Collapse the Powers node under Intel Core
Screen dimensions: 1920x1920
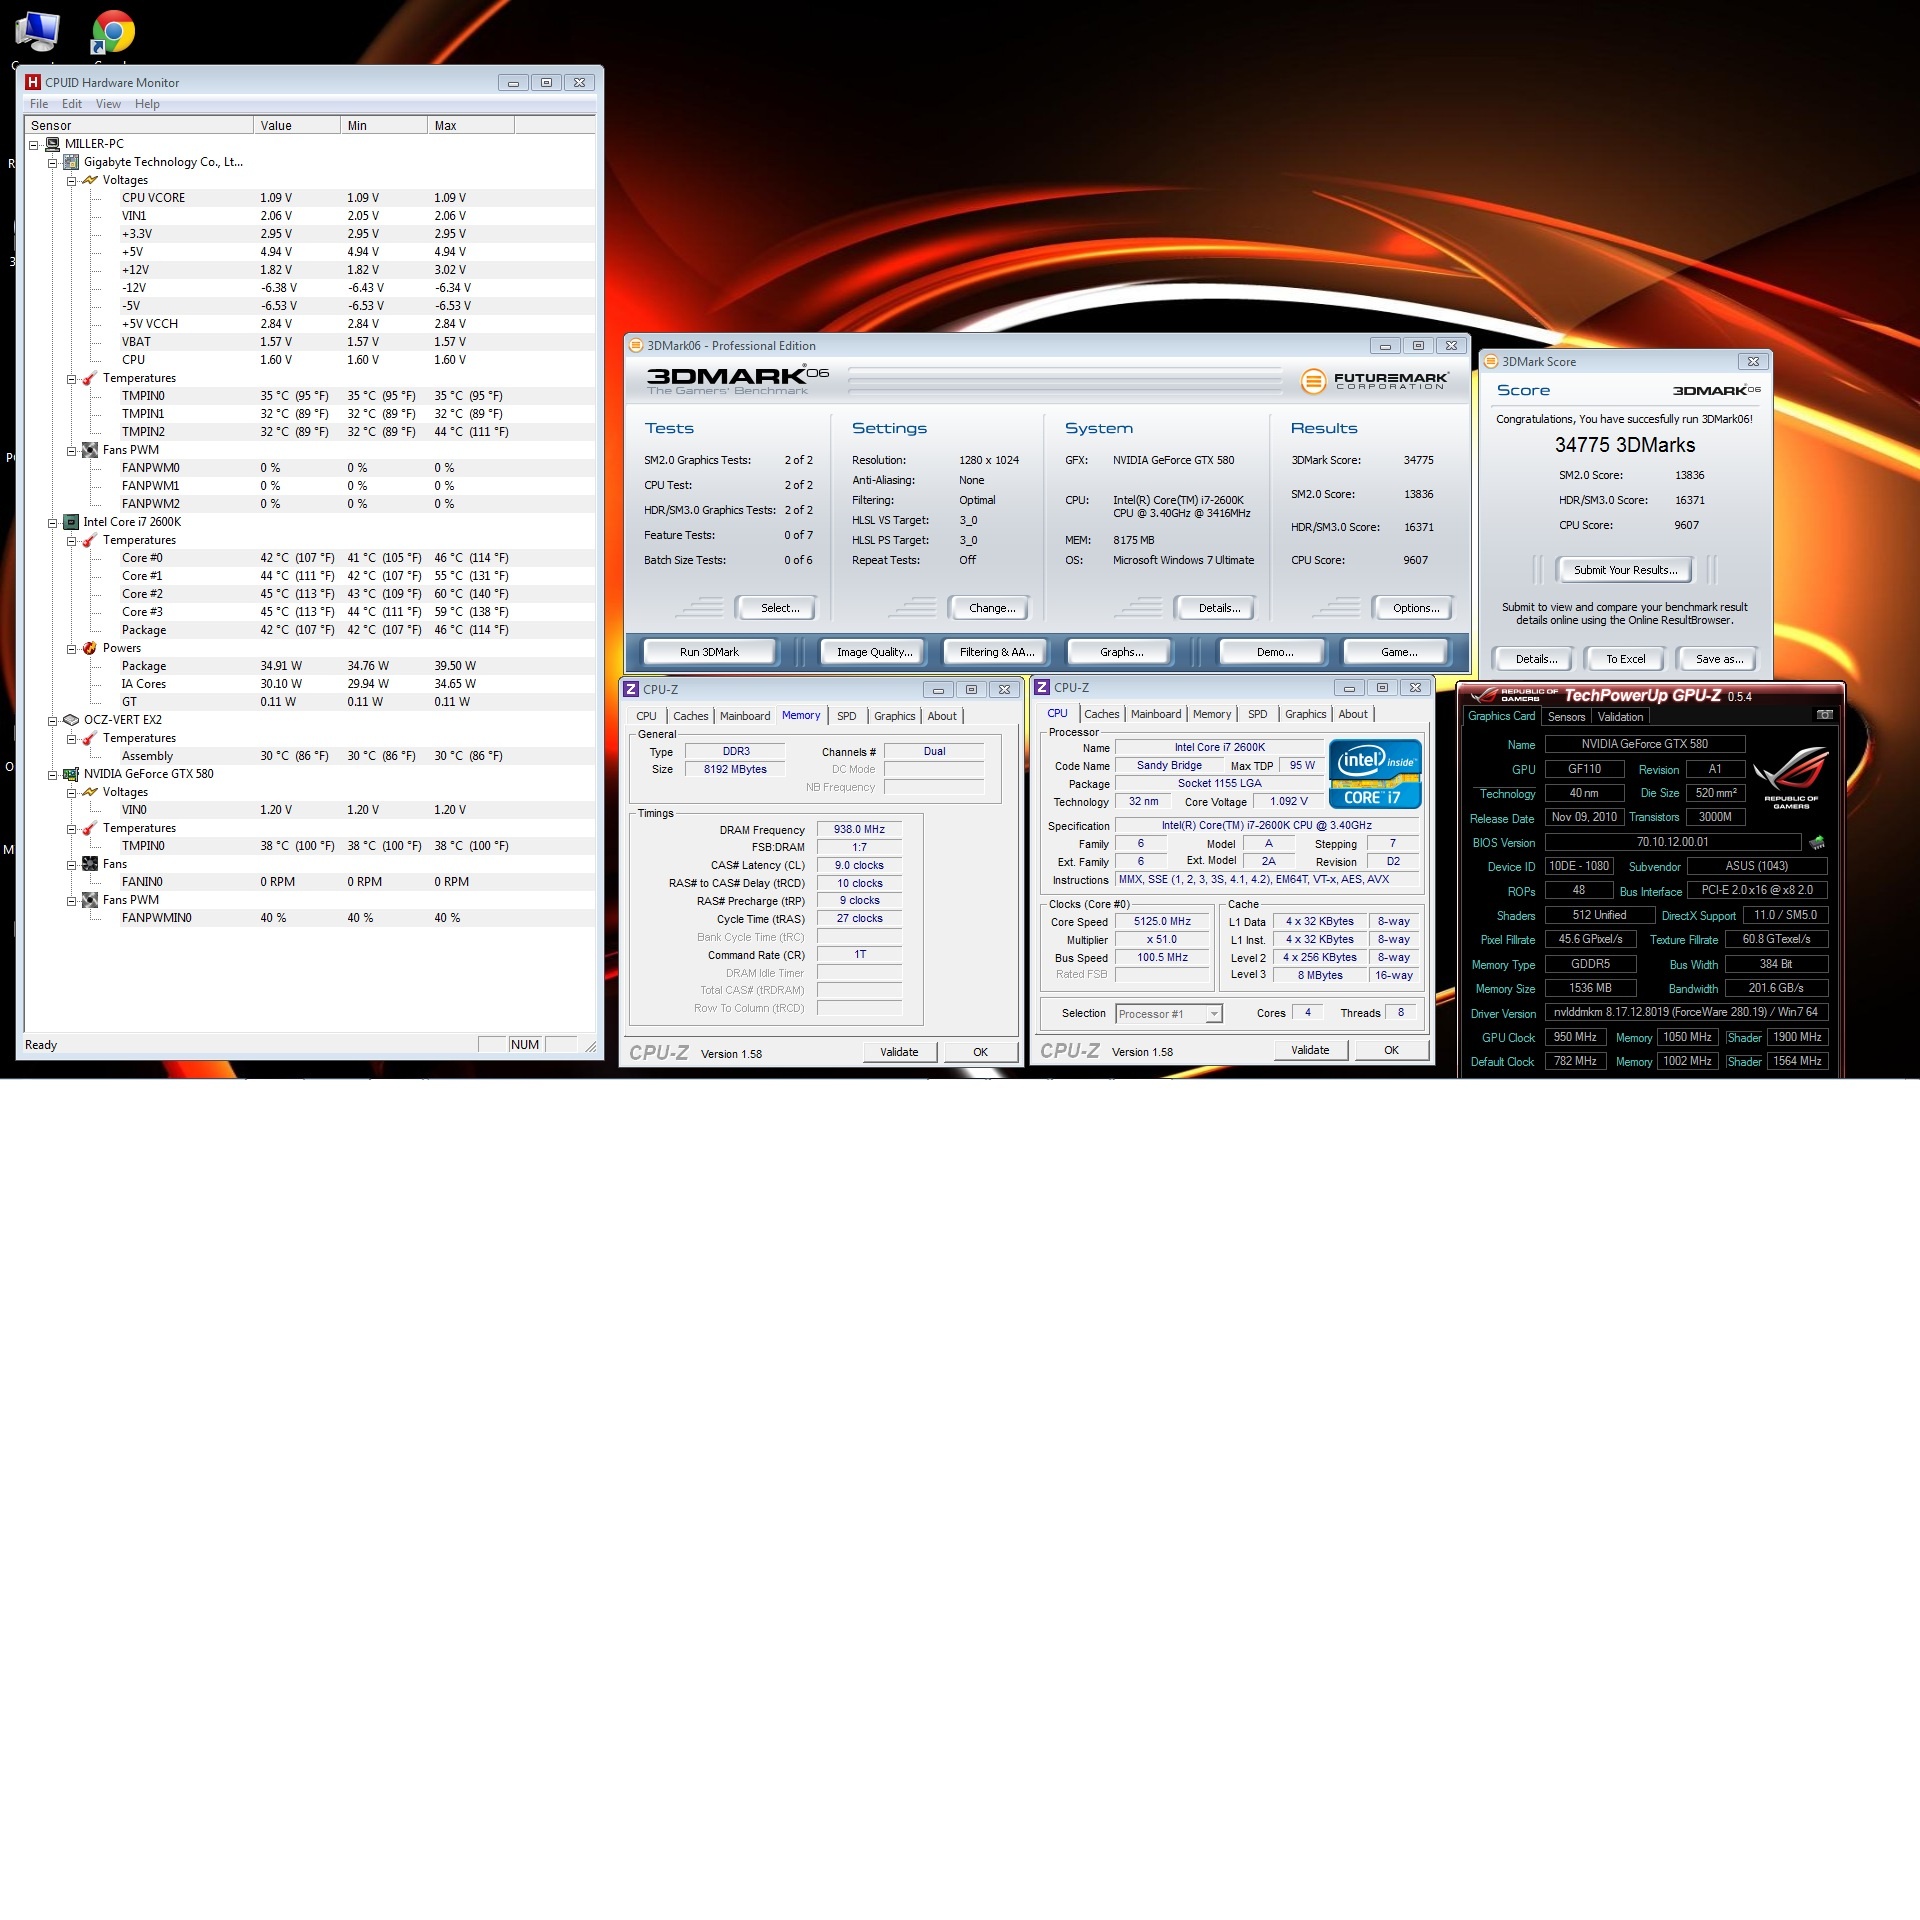point(72,648)
